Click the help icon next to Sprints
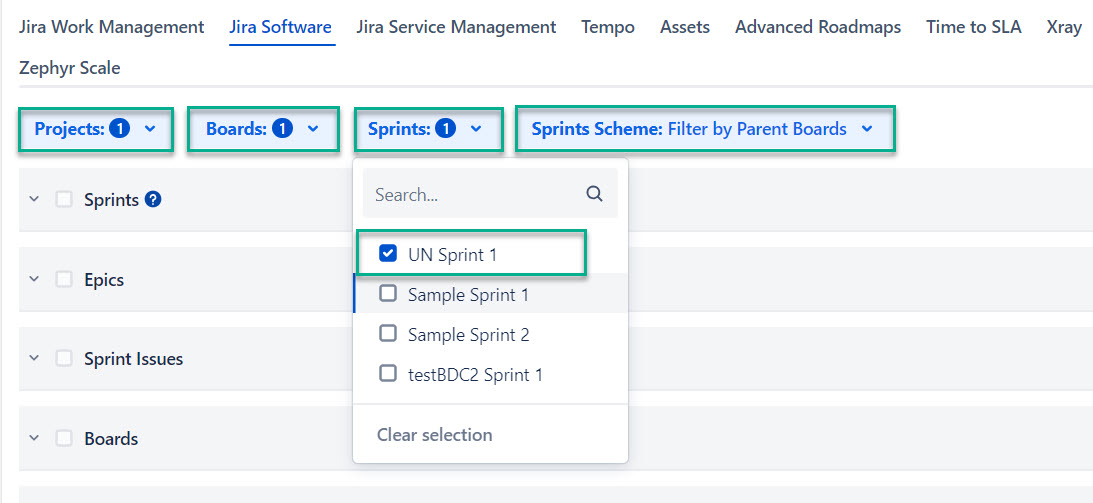1093x503 pixels. pos(153,200)
